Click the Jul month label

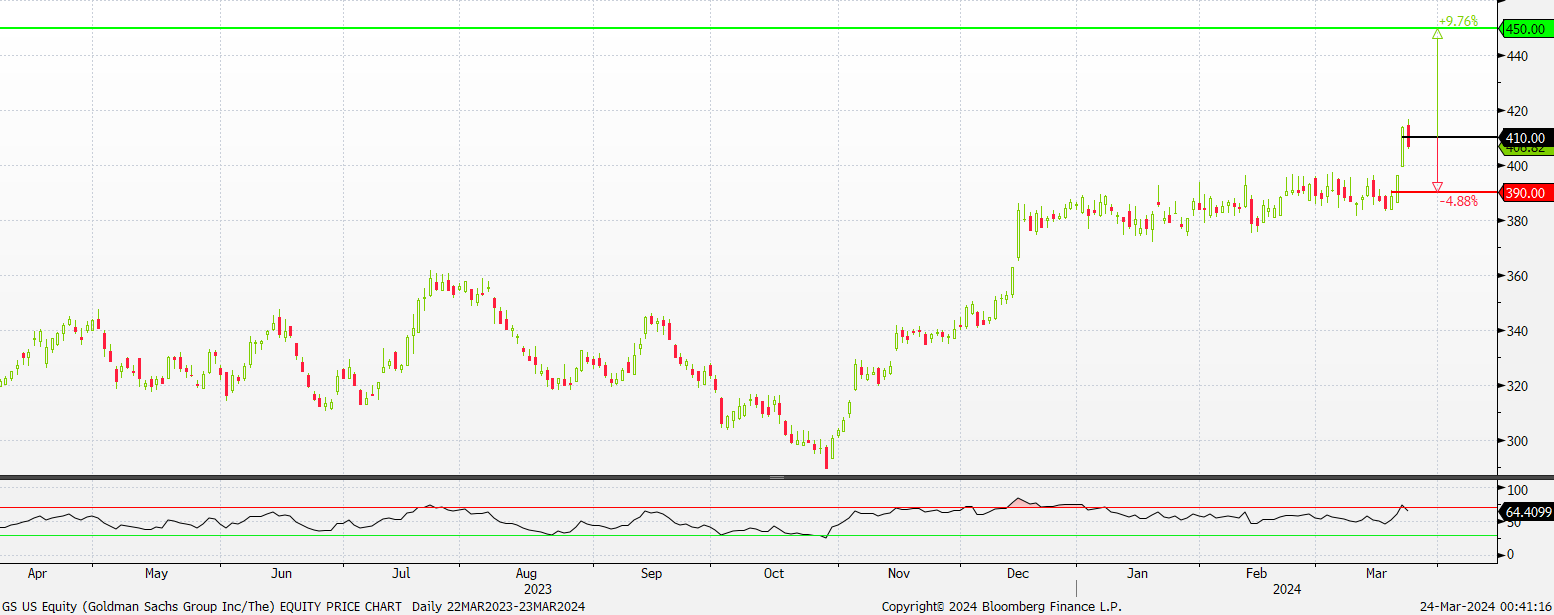(401, 575)
